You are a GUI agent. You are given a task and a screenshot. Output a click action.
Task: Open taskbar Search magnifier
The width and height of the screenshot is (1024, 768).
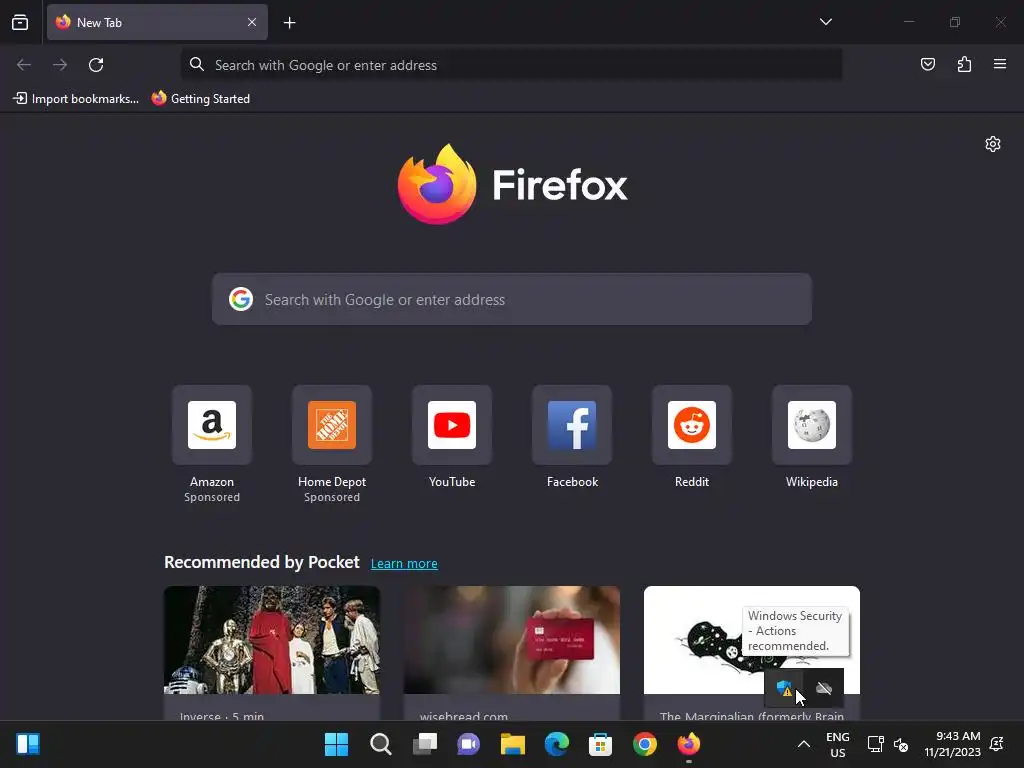click(x=381, y=744)
